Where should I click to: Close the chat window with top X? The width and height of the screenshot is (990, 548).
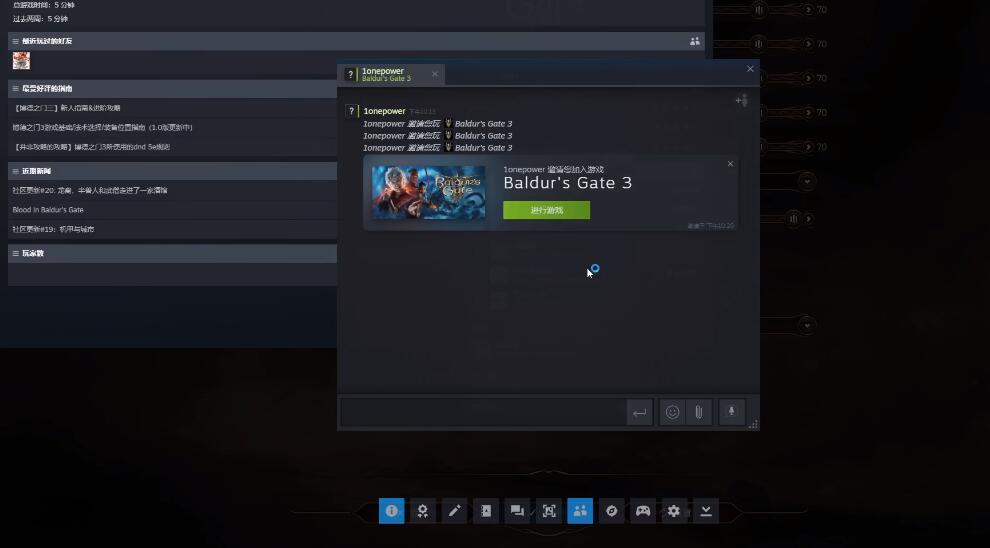coord(750,69)
